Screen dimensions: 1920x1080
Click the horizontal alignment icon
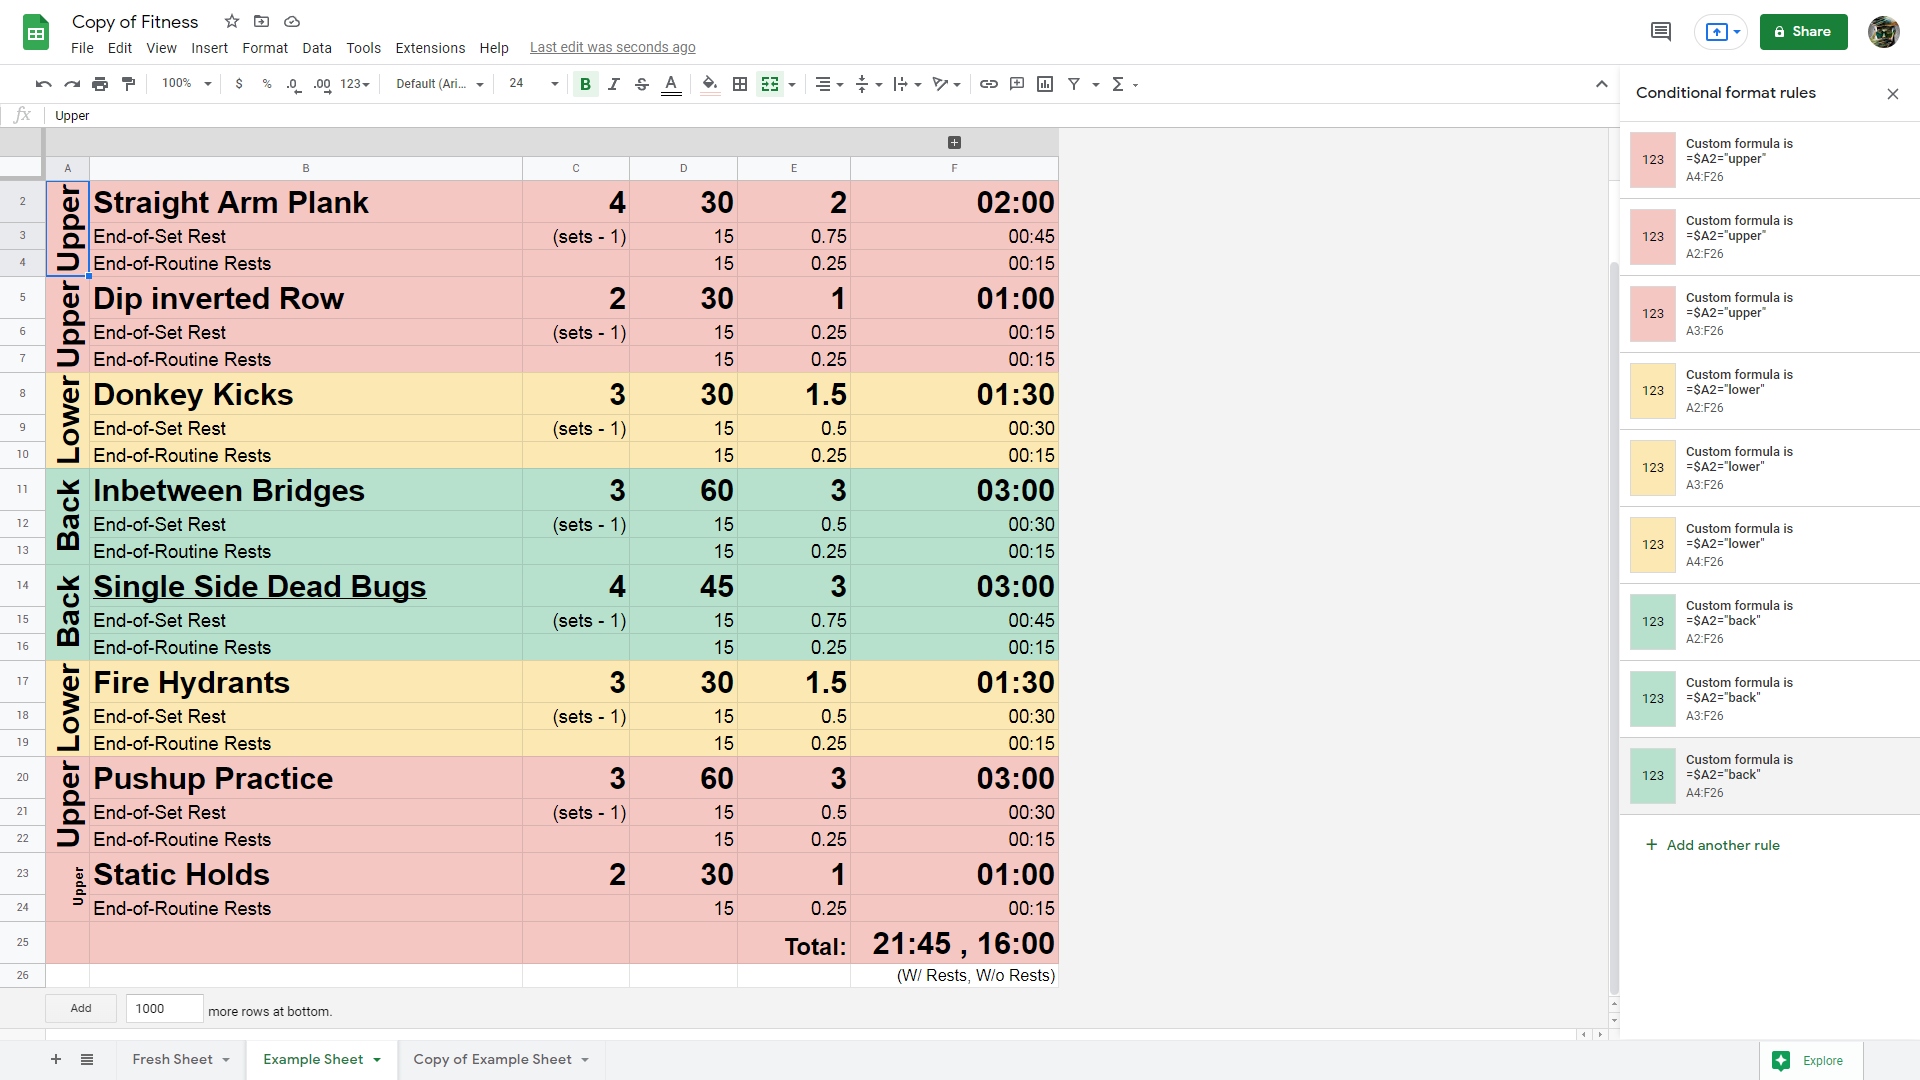pyautogui.click(x=820, y=84)
